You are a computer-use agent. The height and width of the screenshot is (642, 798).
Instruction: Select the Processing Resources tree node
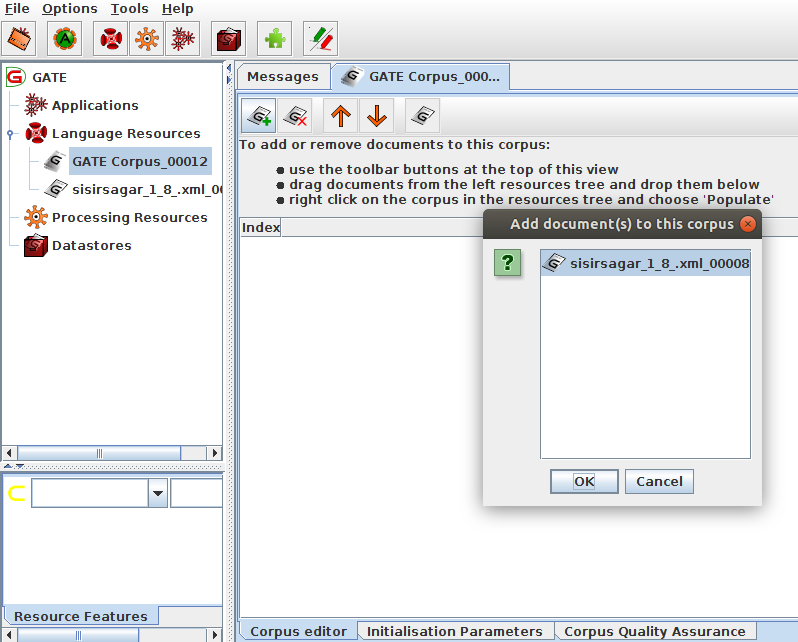tap(130, 217)
